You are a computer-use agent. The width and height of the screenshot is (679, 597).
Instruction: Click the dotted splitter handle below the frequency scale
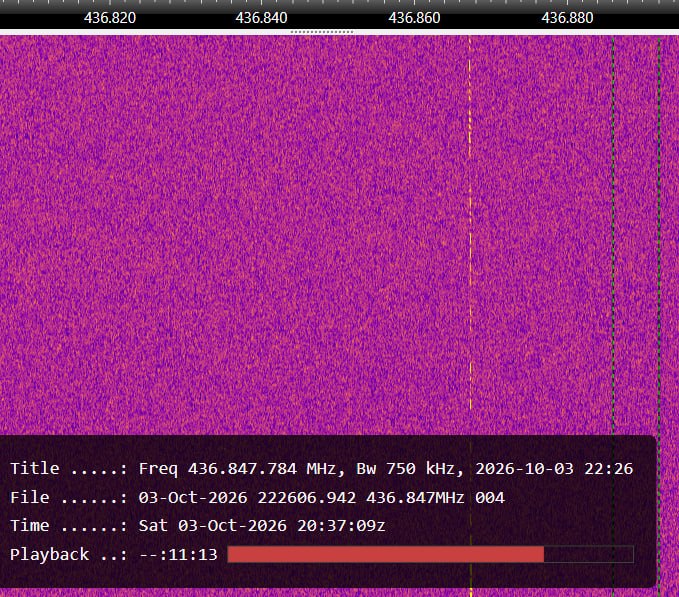click(x=322, y=32)
